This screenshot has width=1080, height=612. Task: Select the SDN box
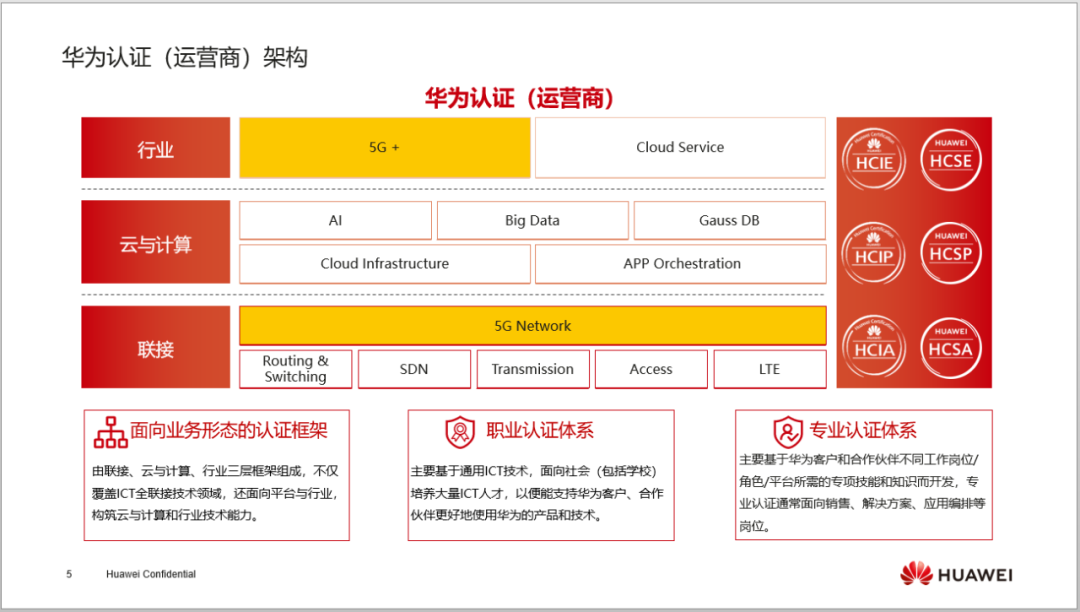tap(414, 369)
